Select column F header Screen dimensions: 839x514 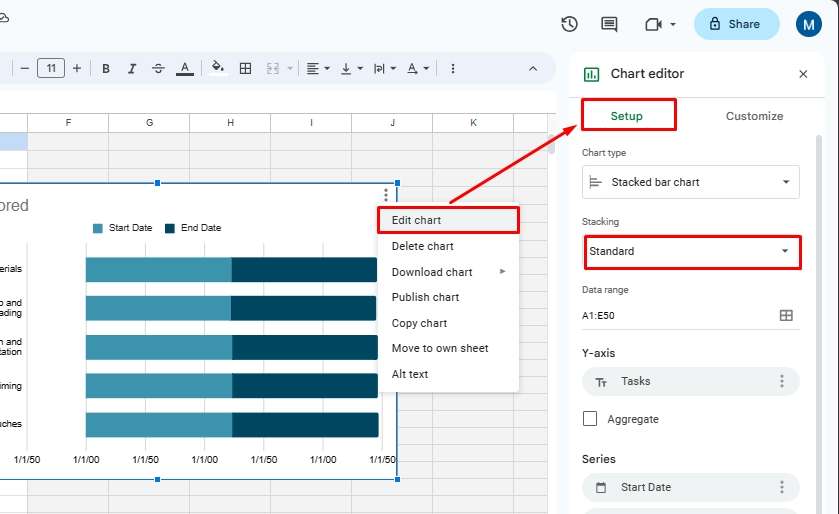coord(68,122)
